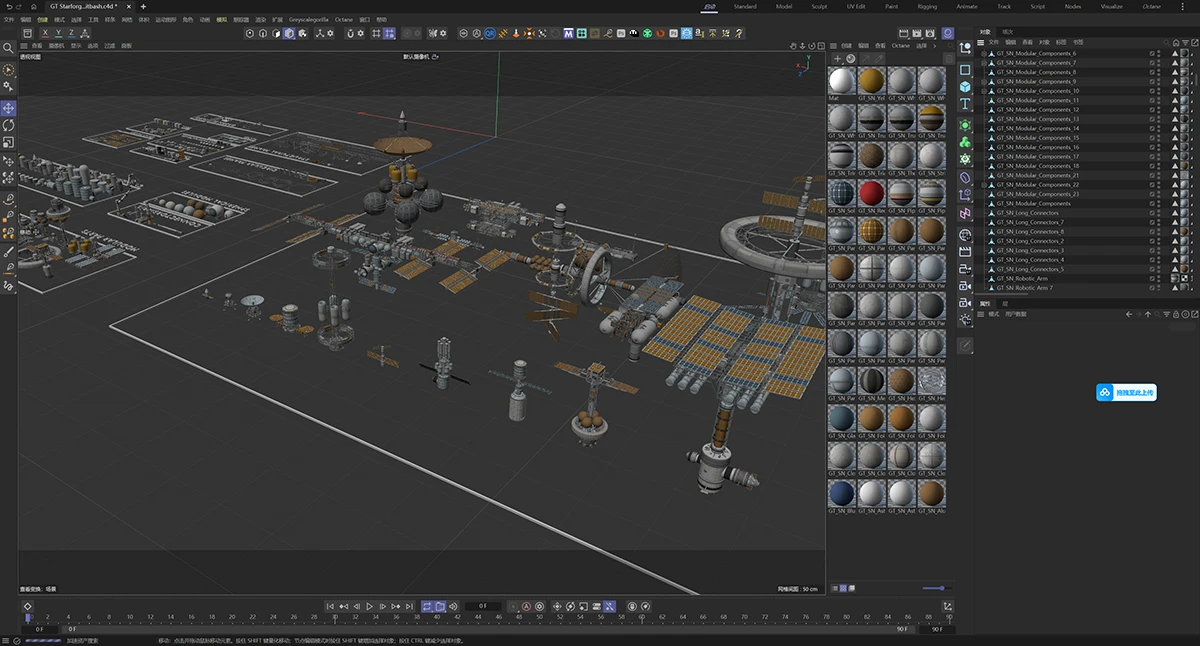Open the viewport search magnifier icon

tap(9, 48)
